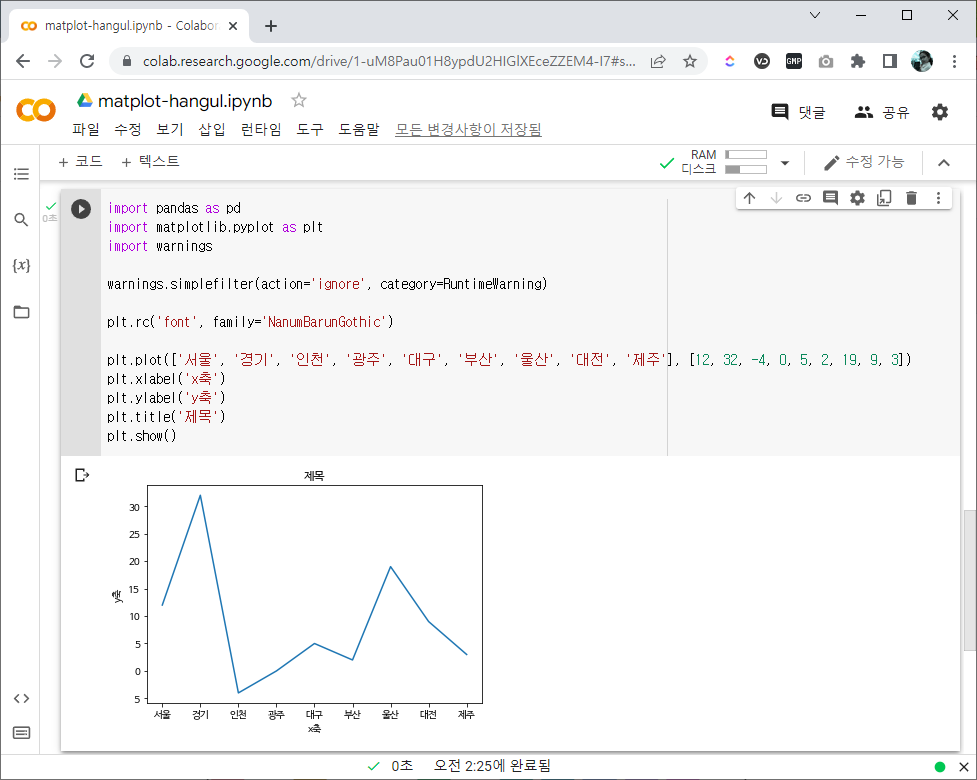Clear the cell output icon
977x780 pixels.
coord(82,475)
